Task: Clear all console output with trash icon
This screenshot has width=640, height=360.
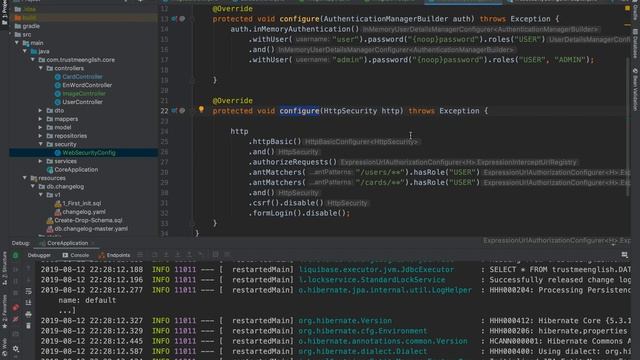Action: point(28,326)
